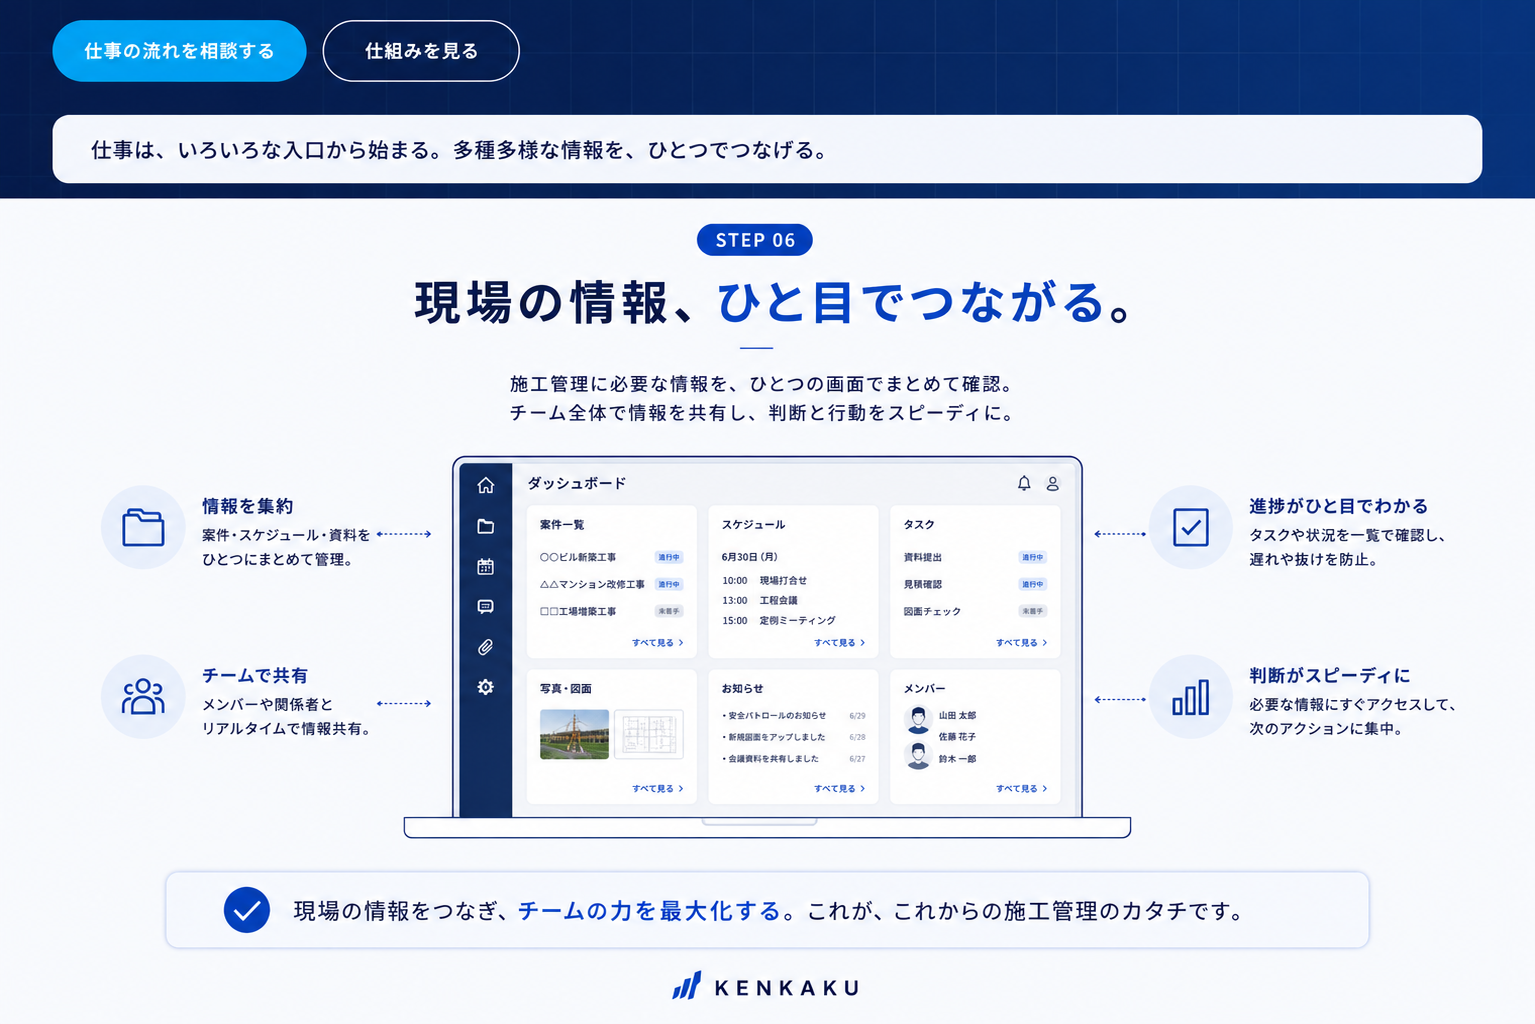Select the home icon in dashboard sidebar
The image size is (1535, 1024).
click(x=486, y=485)
